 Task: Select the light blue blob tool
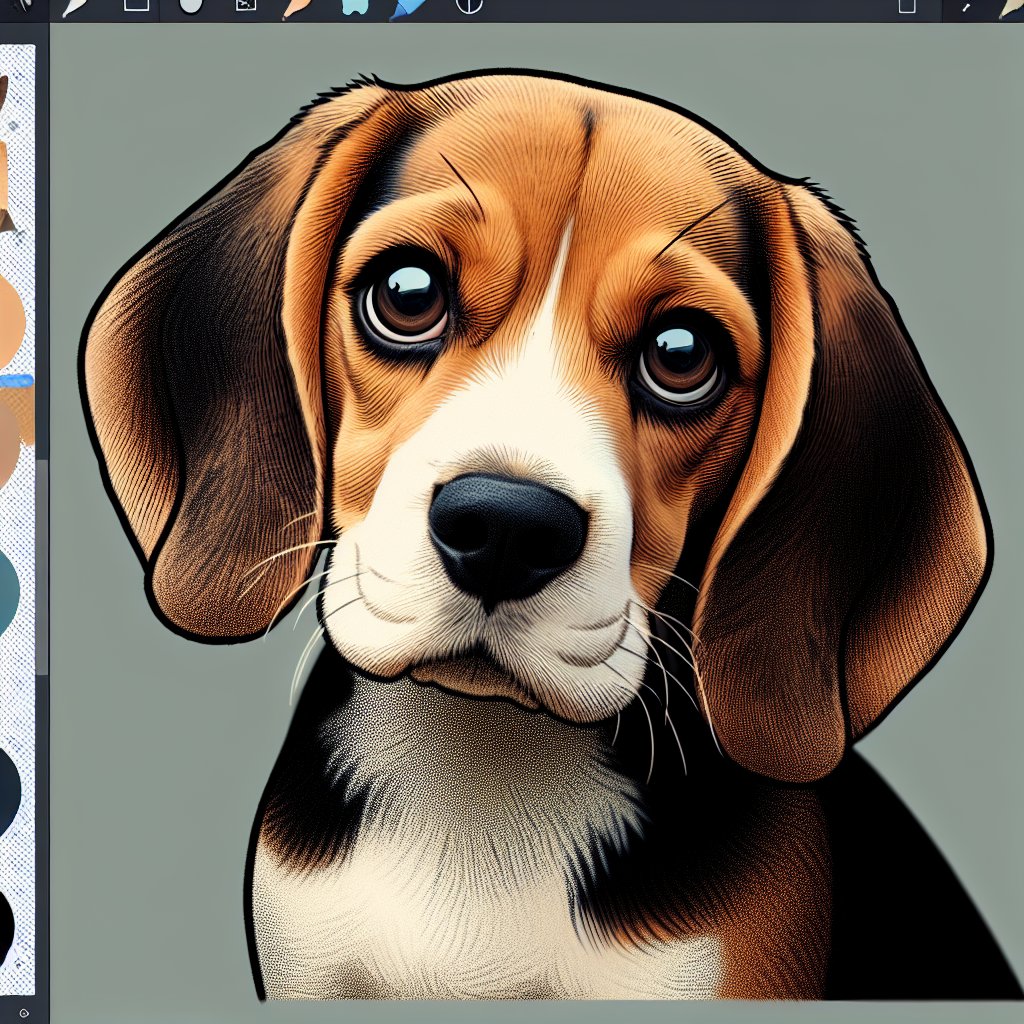click(355, 7)
